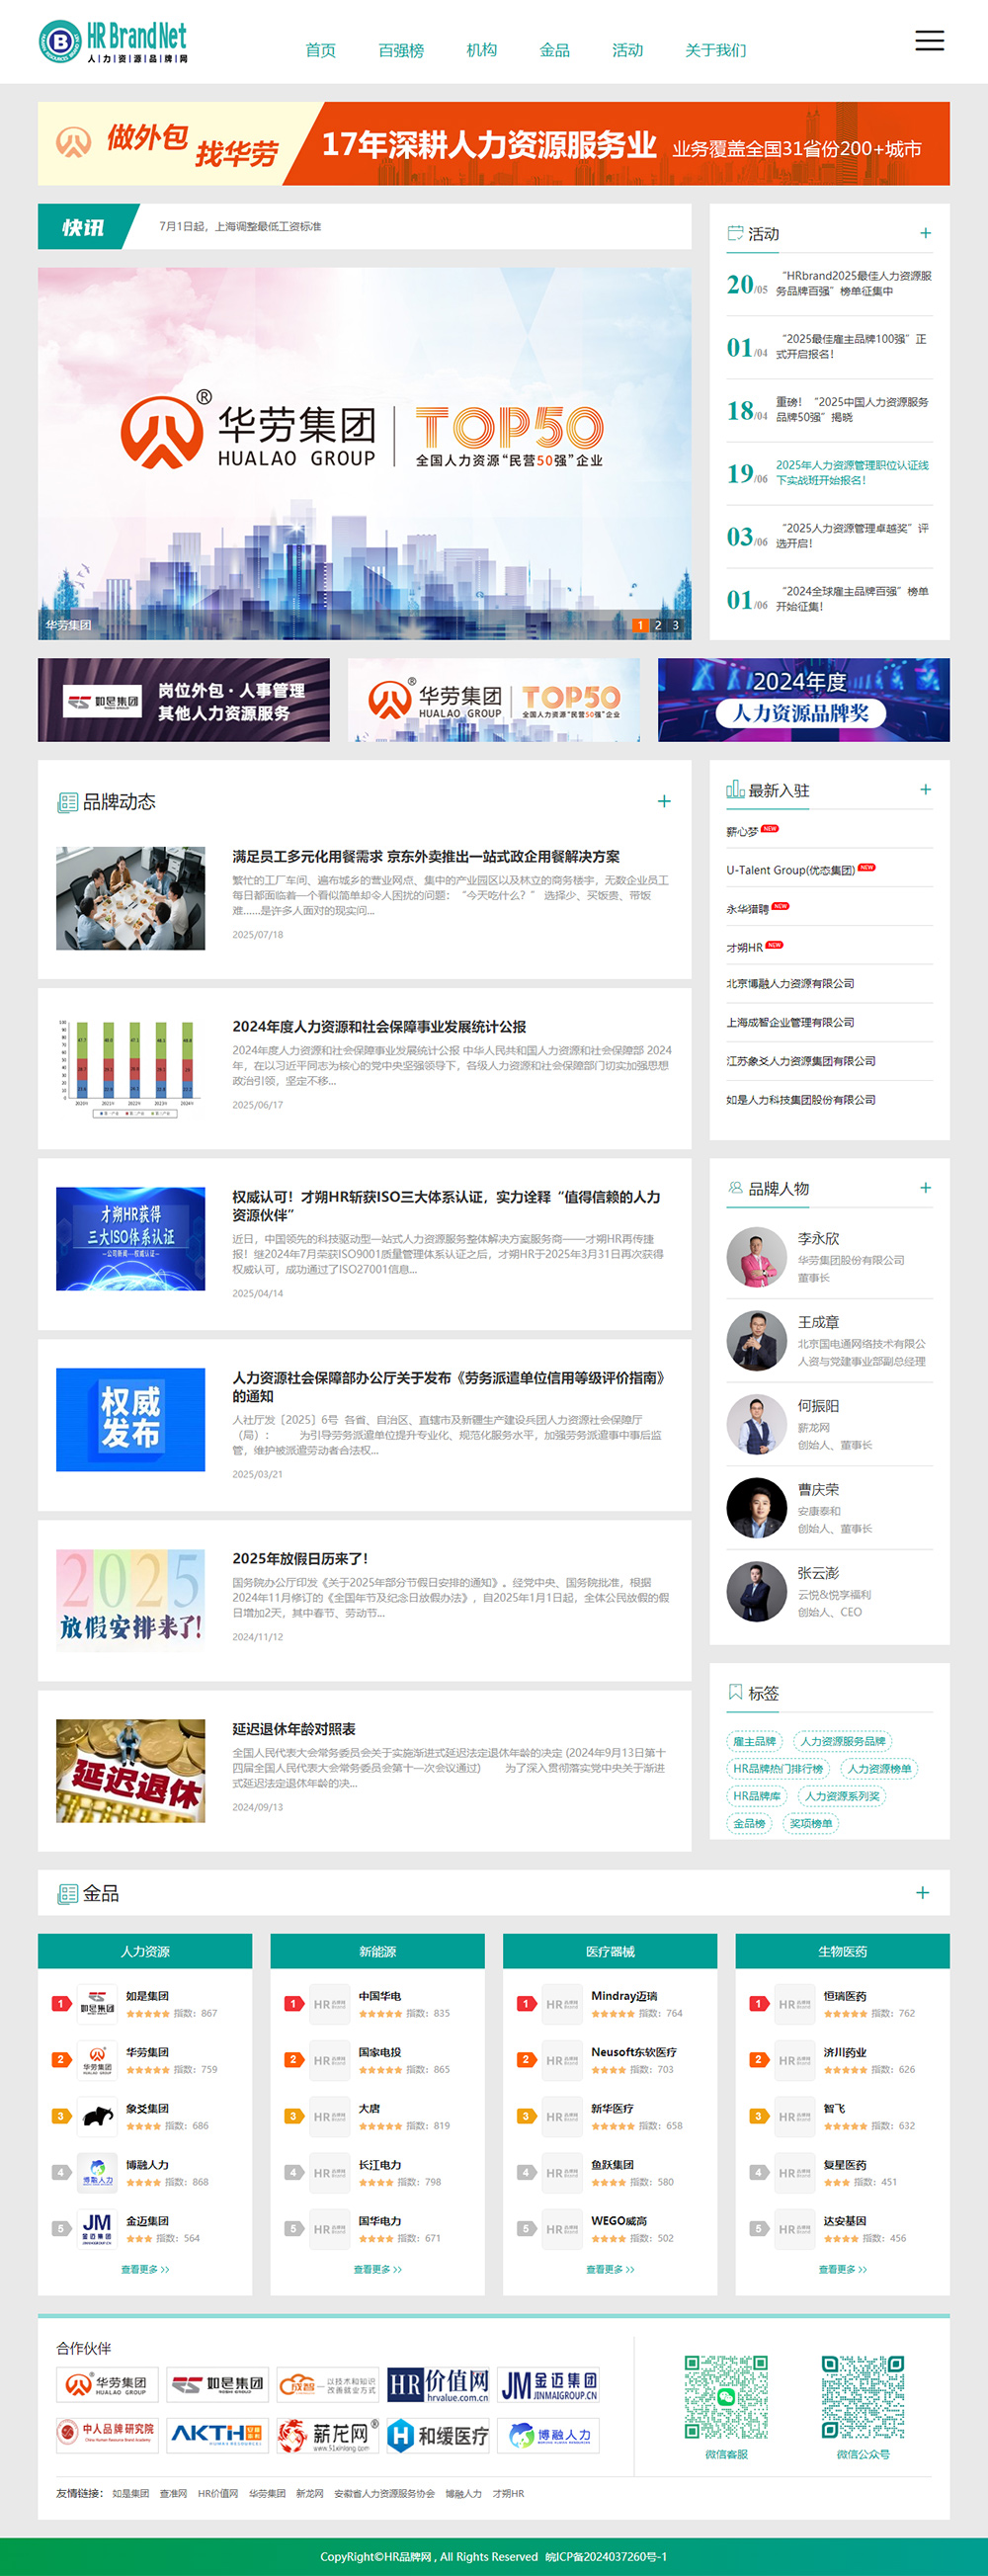Click the plus icon in 品牌人物 panel
The width and height of the screenshot is (988, 2576).
(x=925, y=1187)
